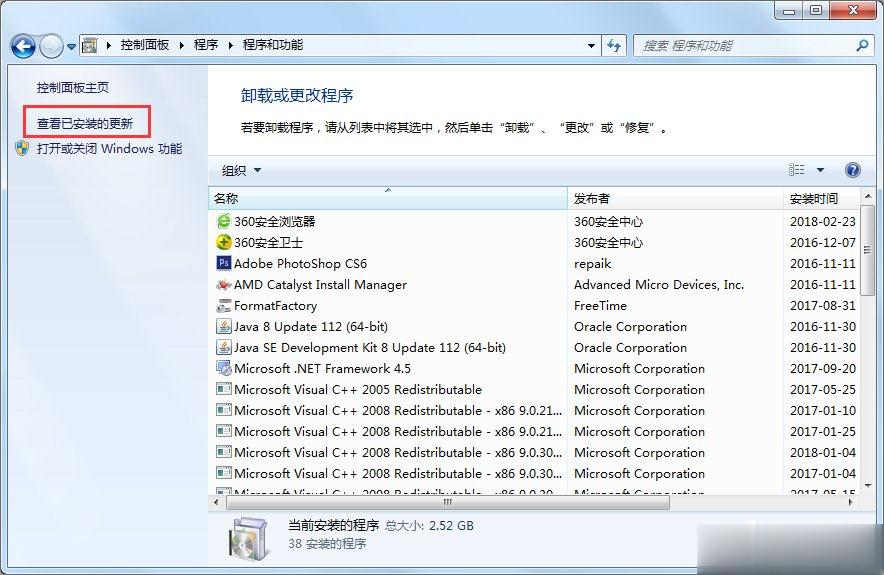Click the Microsoft .NET Framework 4.5 icon
Screen dimensions: 884x575
pos(224,368)
